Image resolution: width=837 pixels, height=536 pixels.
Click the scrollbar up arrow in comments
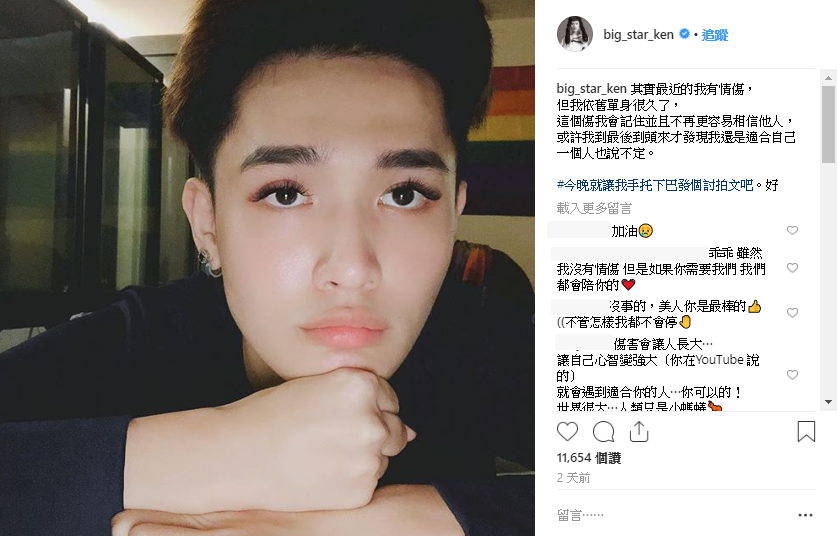click(828, 78)
